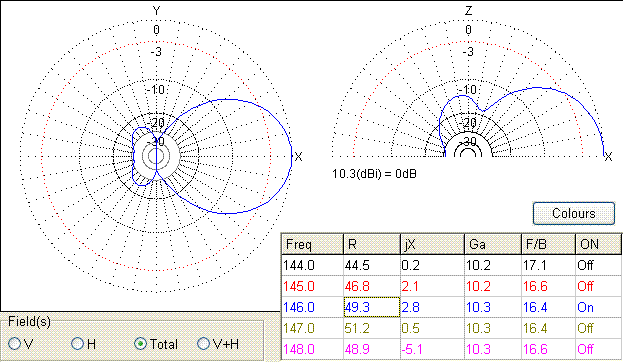Click the jX value 0.5
This screenshot has height=362, width=623.
coord(432,328)
